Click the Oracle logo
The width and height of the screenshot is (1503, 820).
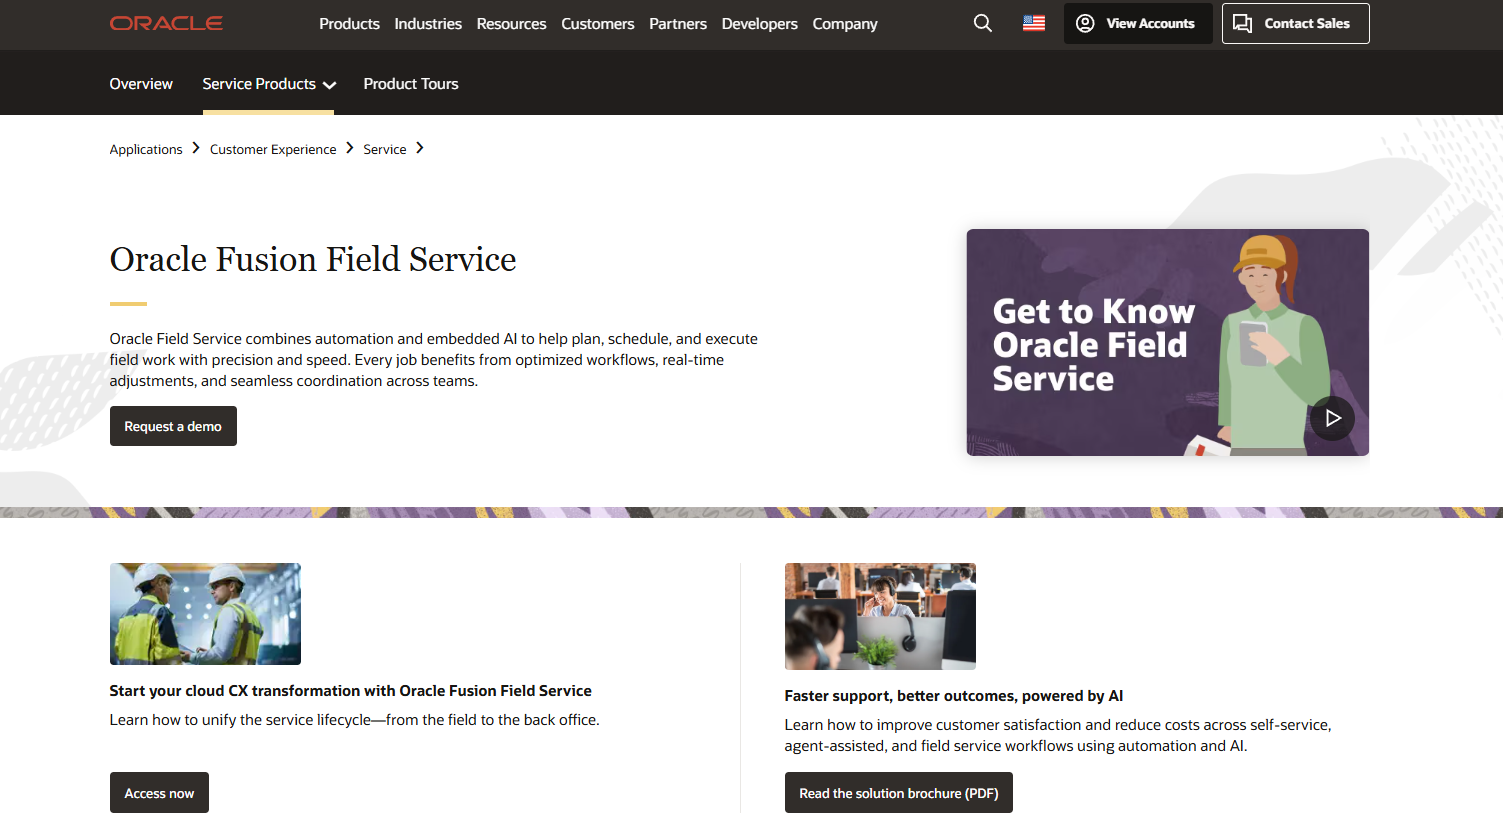click(166, 23)
